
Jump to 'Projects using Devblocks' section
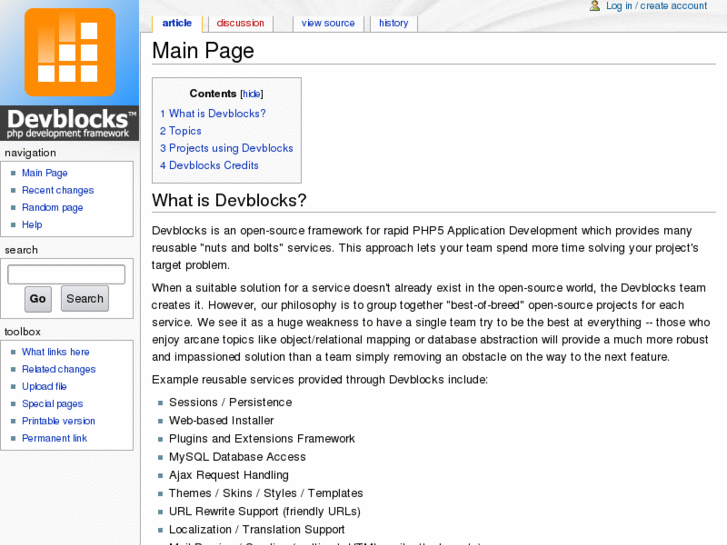227,148
